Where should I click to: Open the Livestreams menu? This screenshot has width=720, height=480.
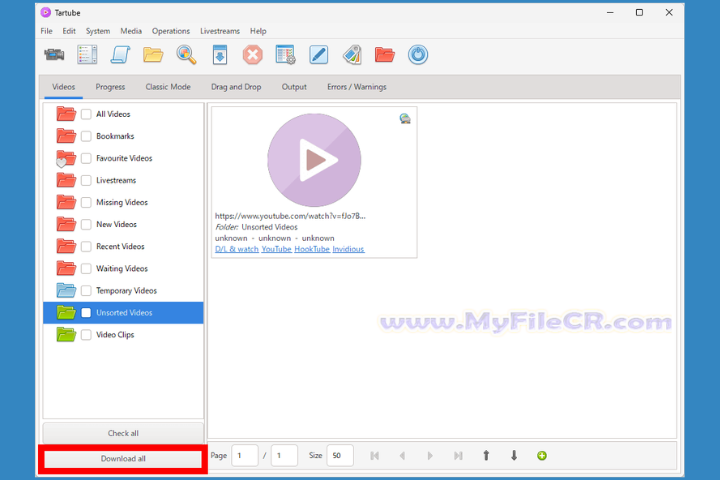[220, 31]
